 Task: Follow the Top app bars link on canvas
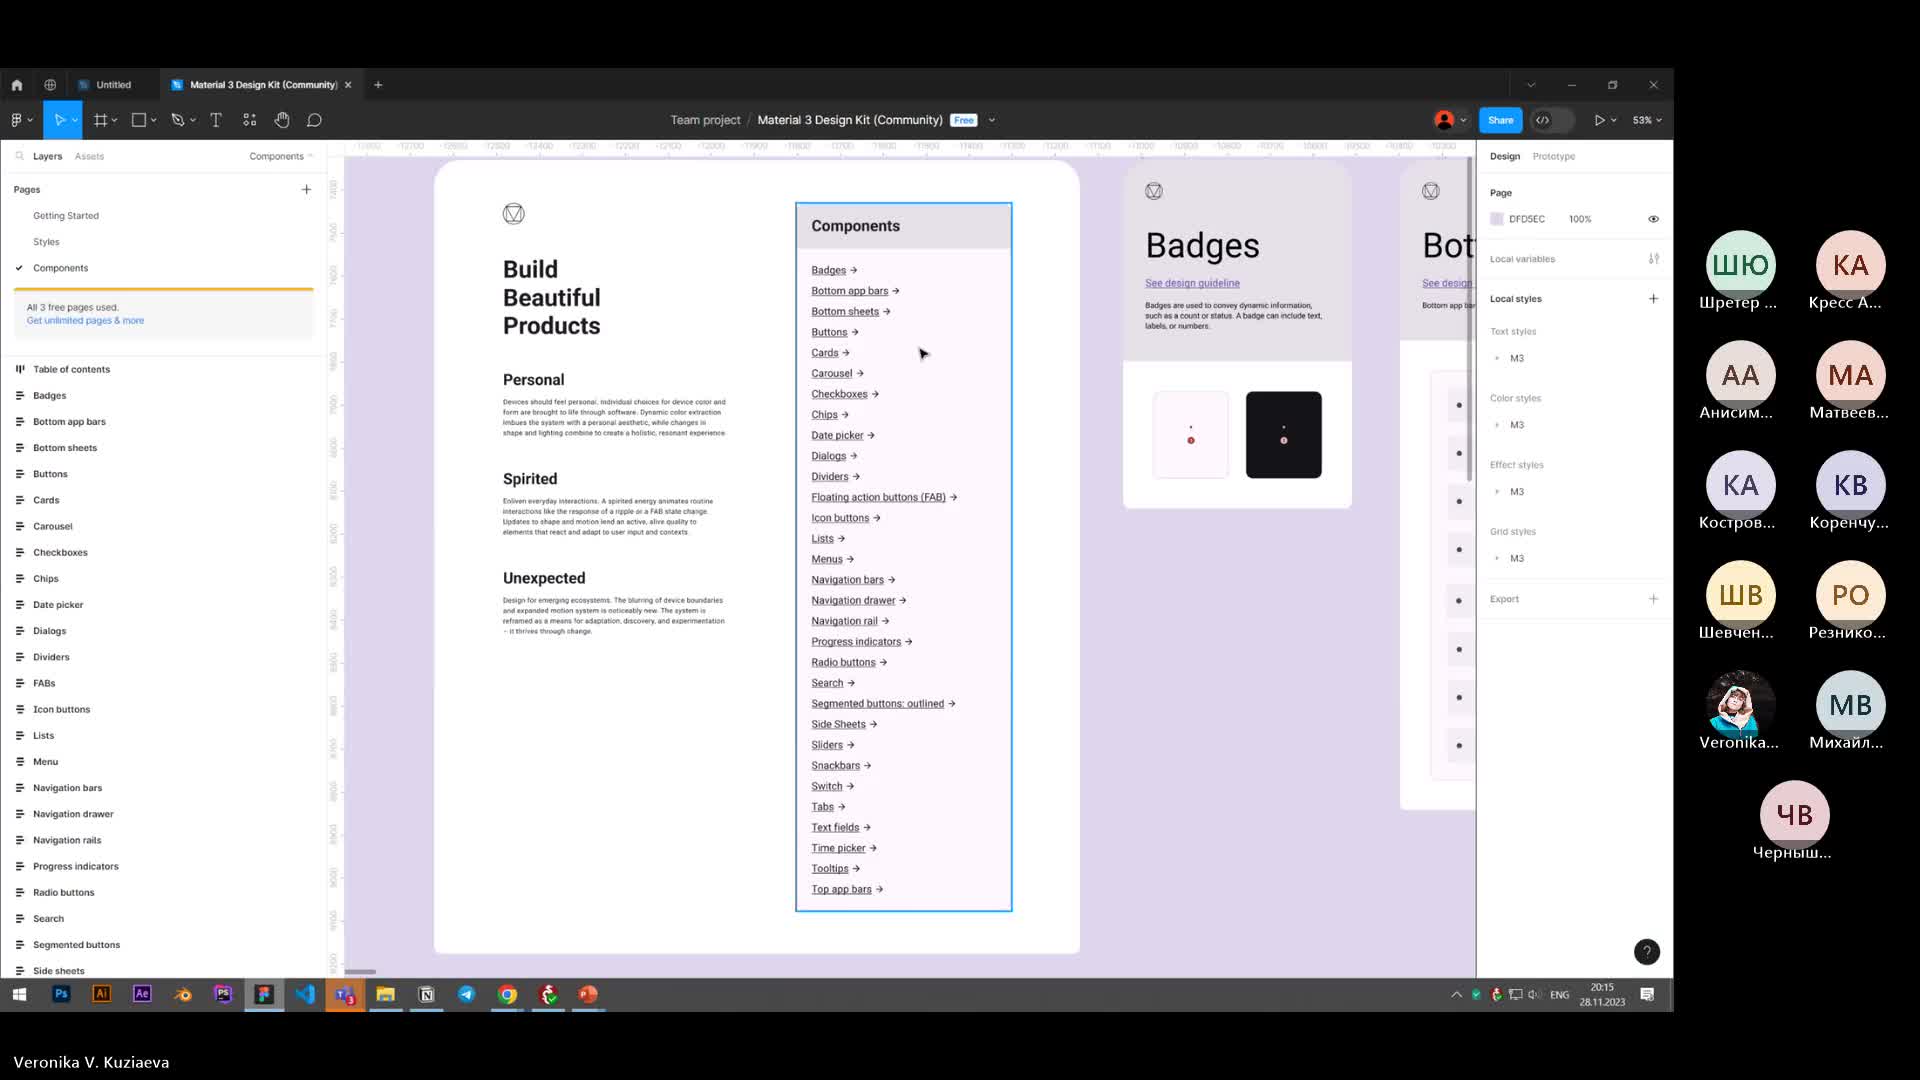(x=846, y=889)
